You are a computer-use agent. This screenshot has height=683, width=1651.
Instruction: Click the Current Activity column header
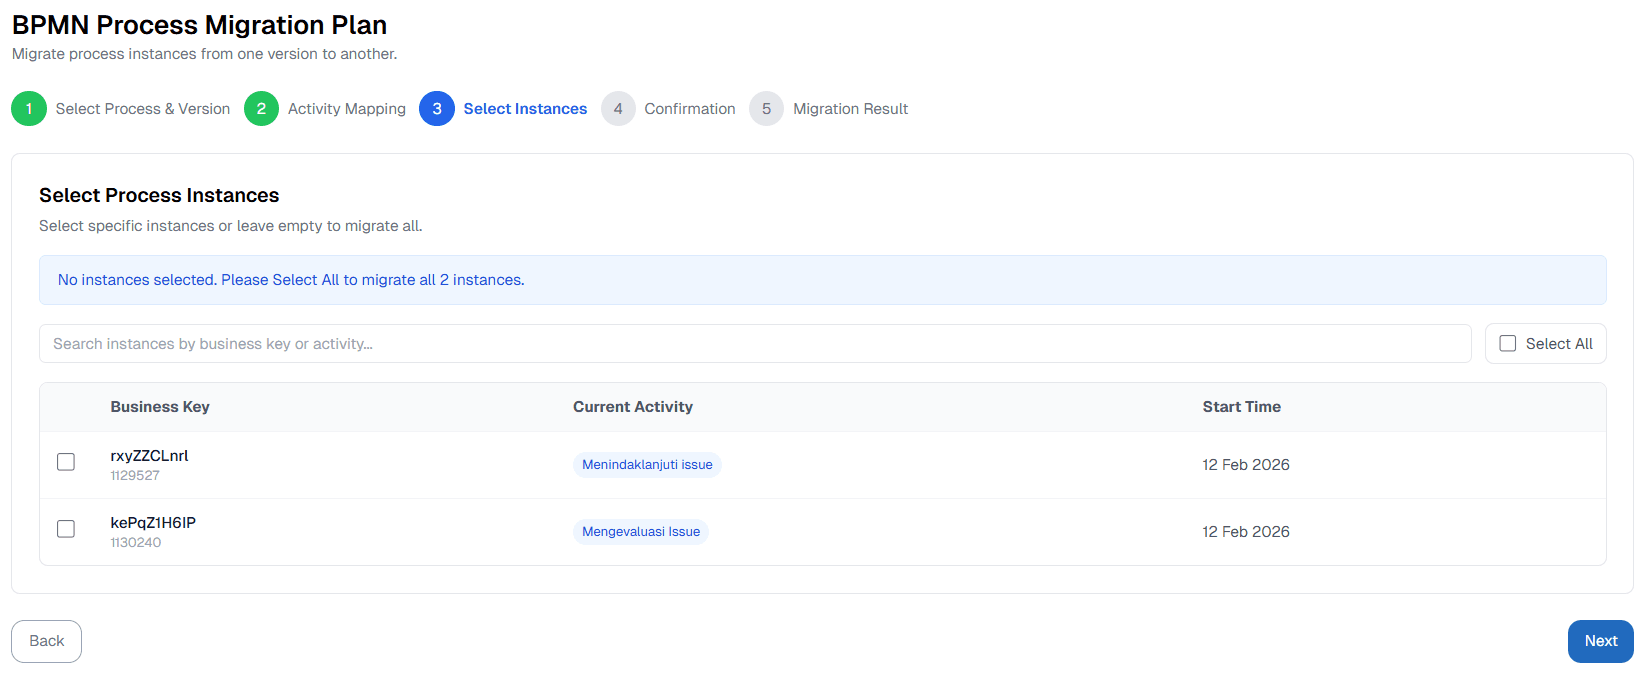(633, 407)
